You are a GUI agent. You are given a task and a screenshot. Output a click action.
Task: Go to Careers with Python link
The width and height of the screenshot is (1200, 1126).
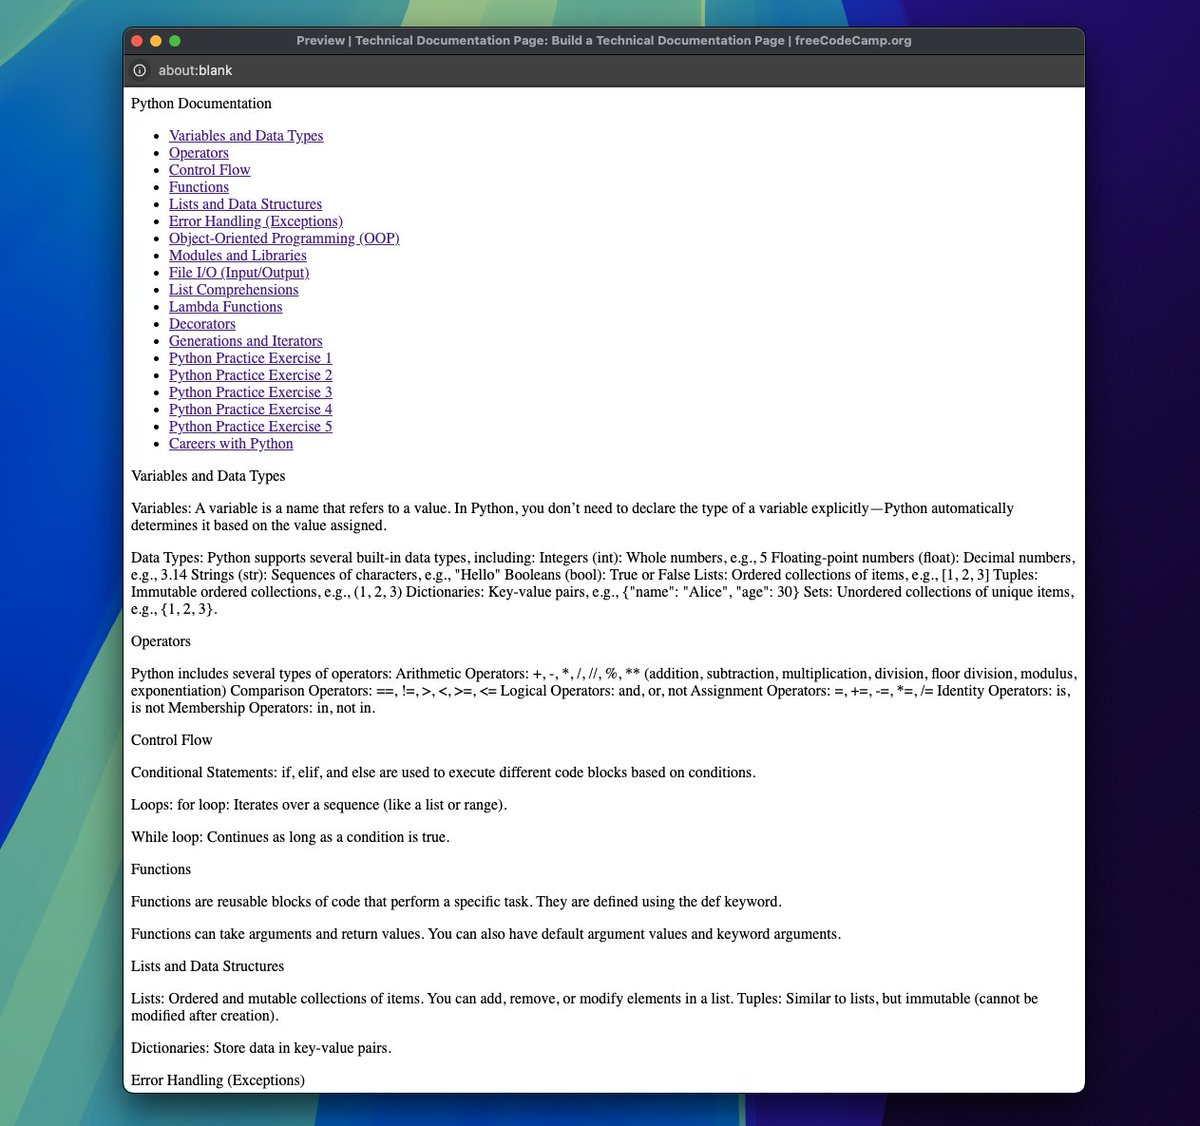[231, 444]
